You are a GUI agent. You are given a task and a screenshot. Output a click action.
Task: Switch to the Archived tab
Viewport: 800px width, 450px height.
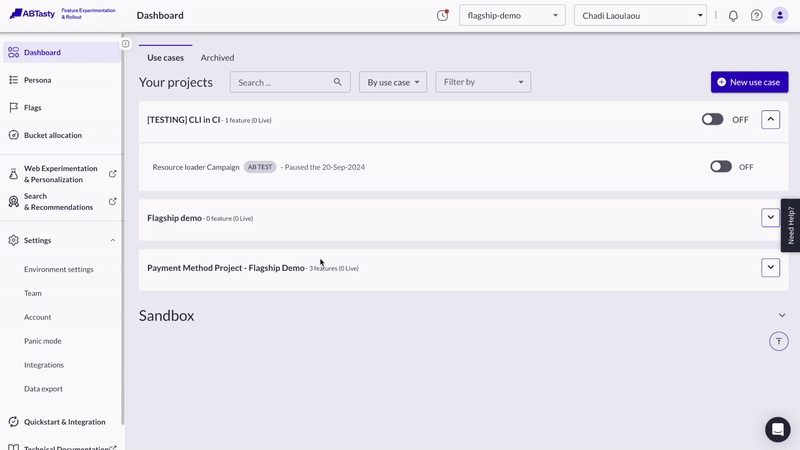[217, 58]
